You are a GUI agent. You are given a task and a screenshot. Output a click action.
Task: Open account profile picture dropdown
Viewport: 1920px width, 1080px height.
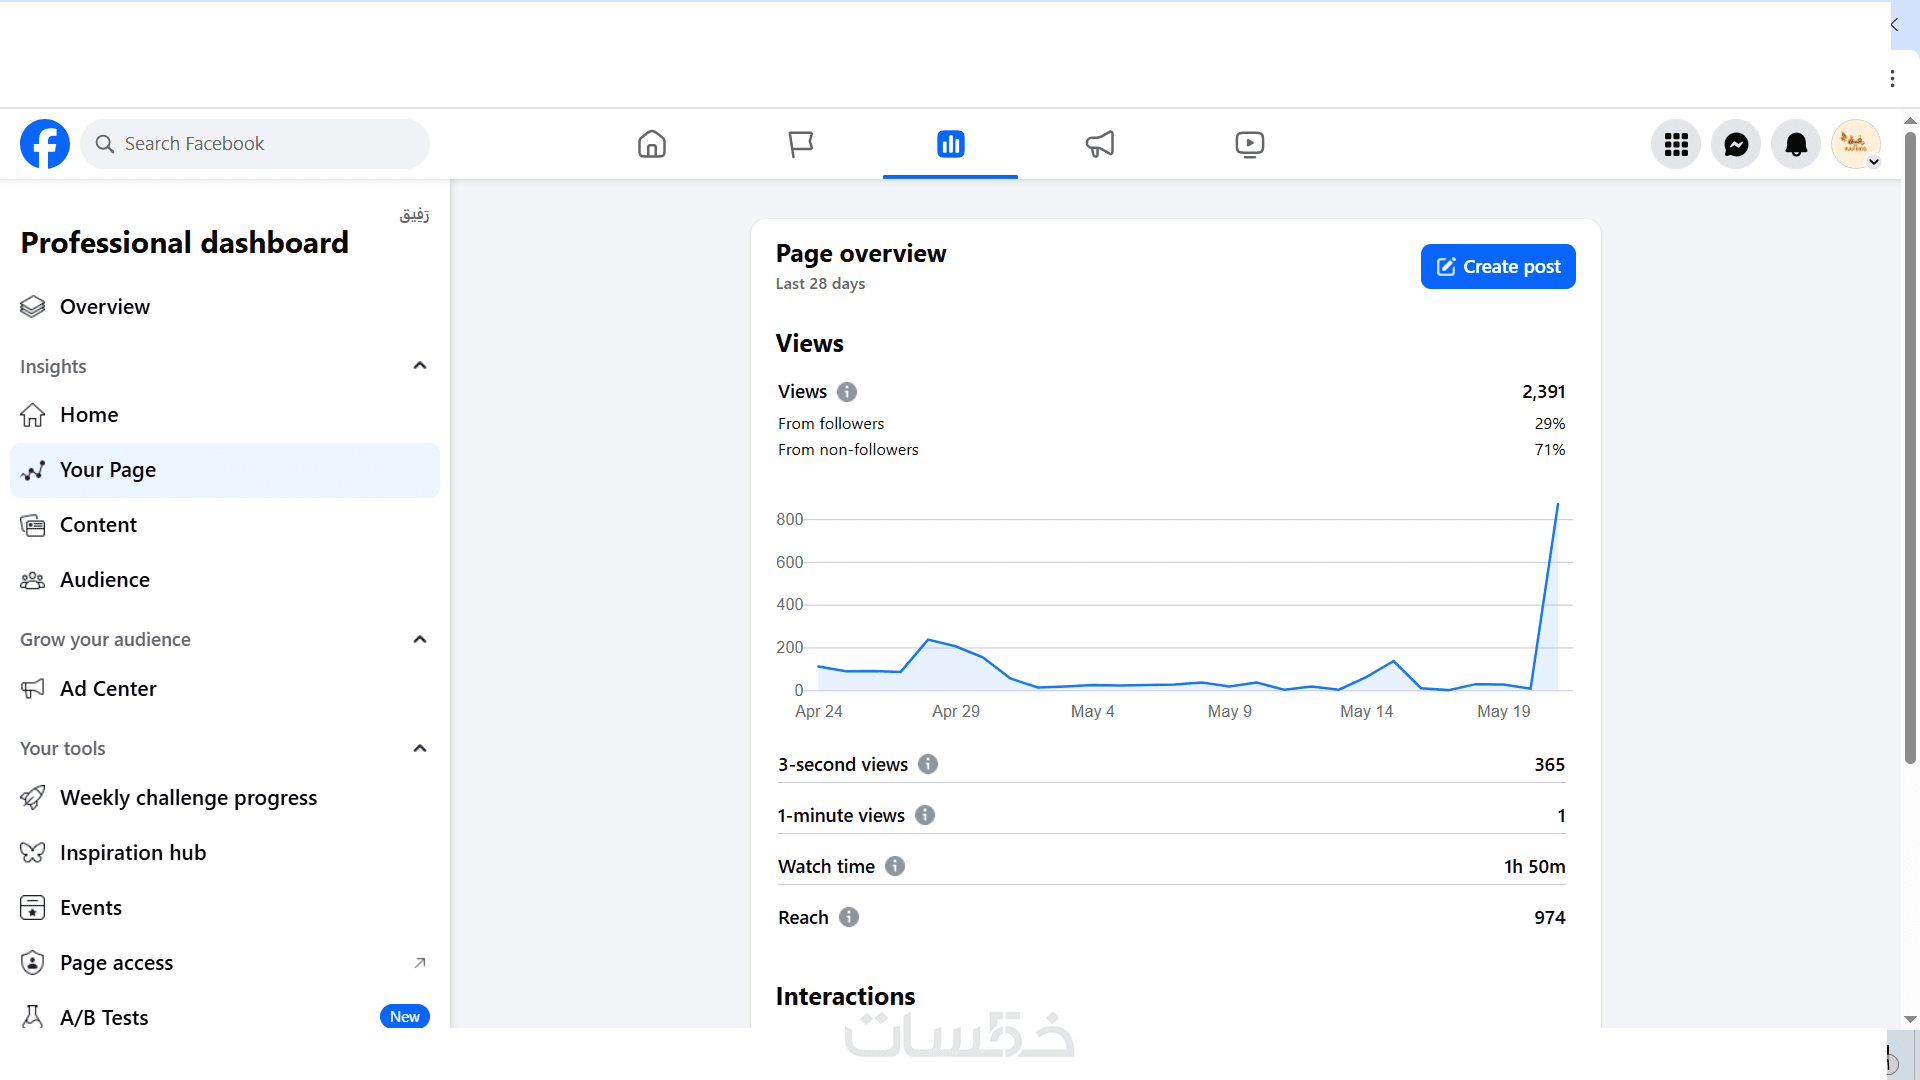pyautogui.click(x=1856, y=145)
